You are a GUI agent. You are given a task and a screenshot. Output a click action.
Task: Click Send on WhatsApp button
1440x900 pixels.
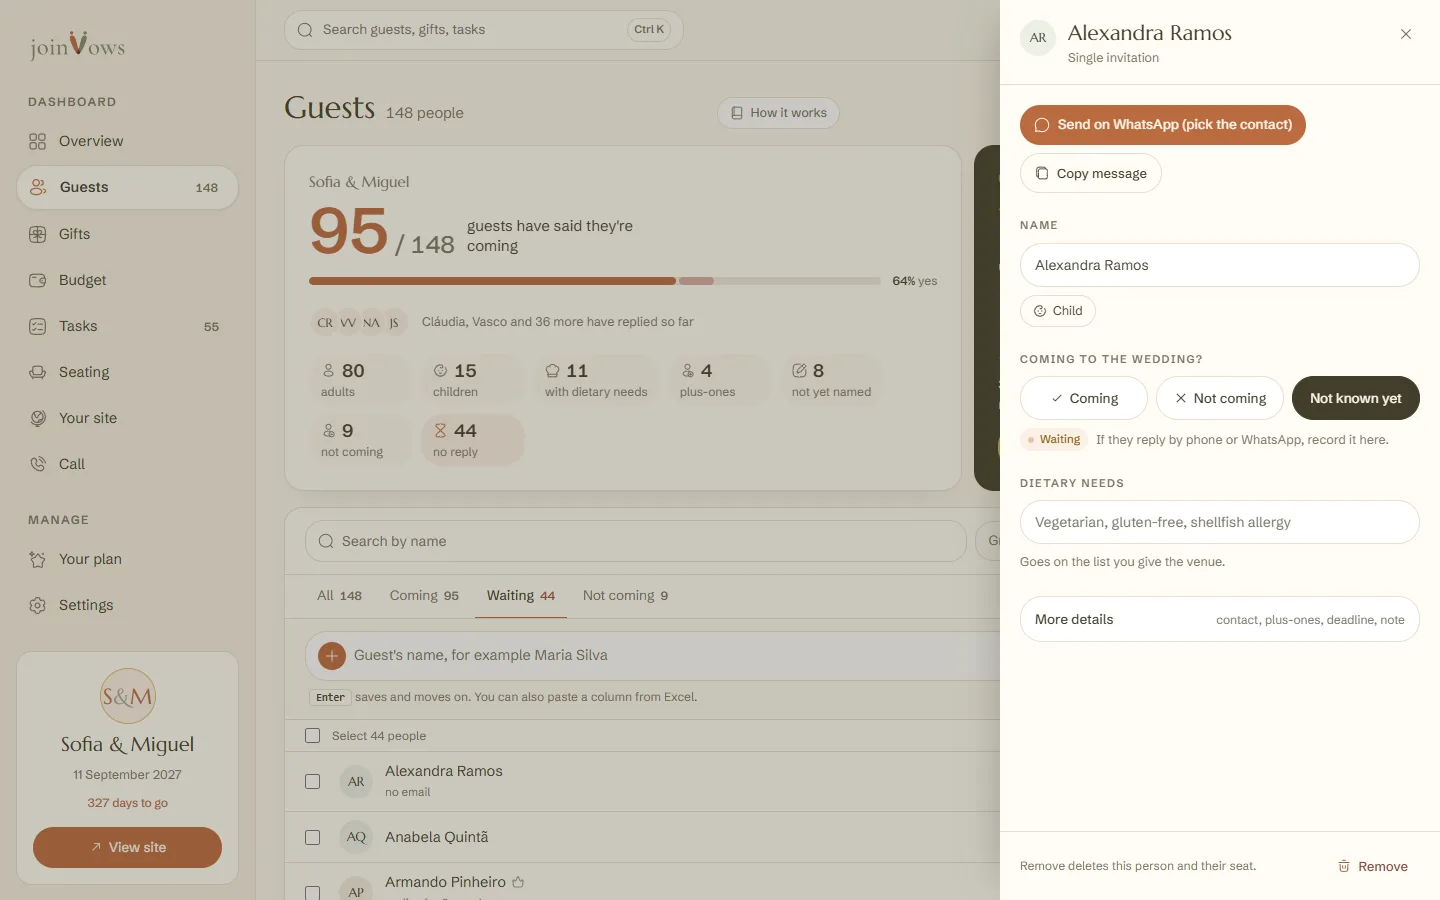pyautogui.click(x=1163, y=125)
